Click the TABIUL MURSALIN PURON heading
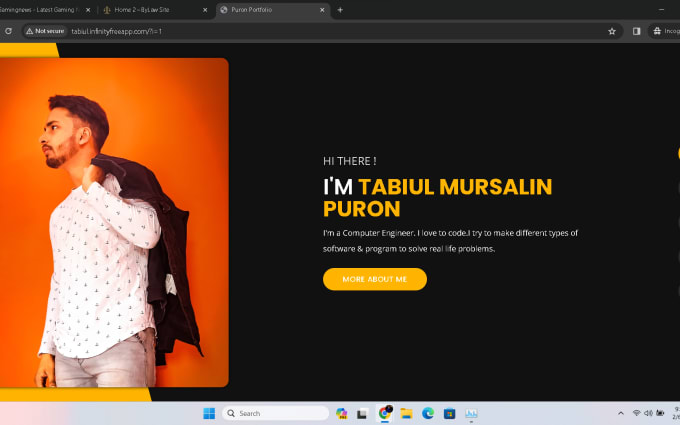The image size is (680, 425). point(438,198)
